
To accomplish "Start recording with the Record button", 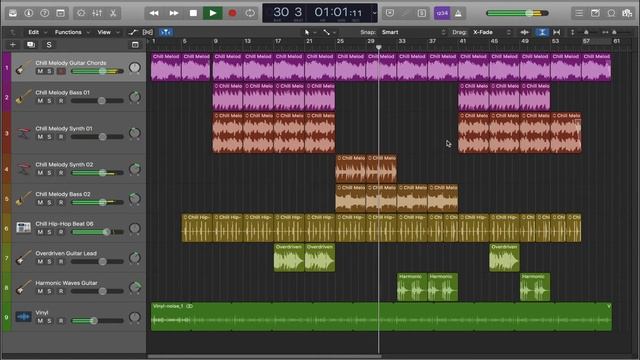I will tap(232, 13).
